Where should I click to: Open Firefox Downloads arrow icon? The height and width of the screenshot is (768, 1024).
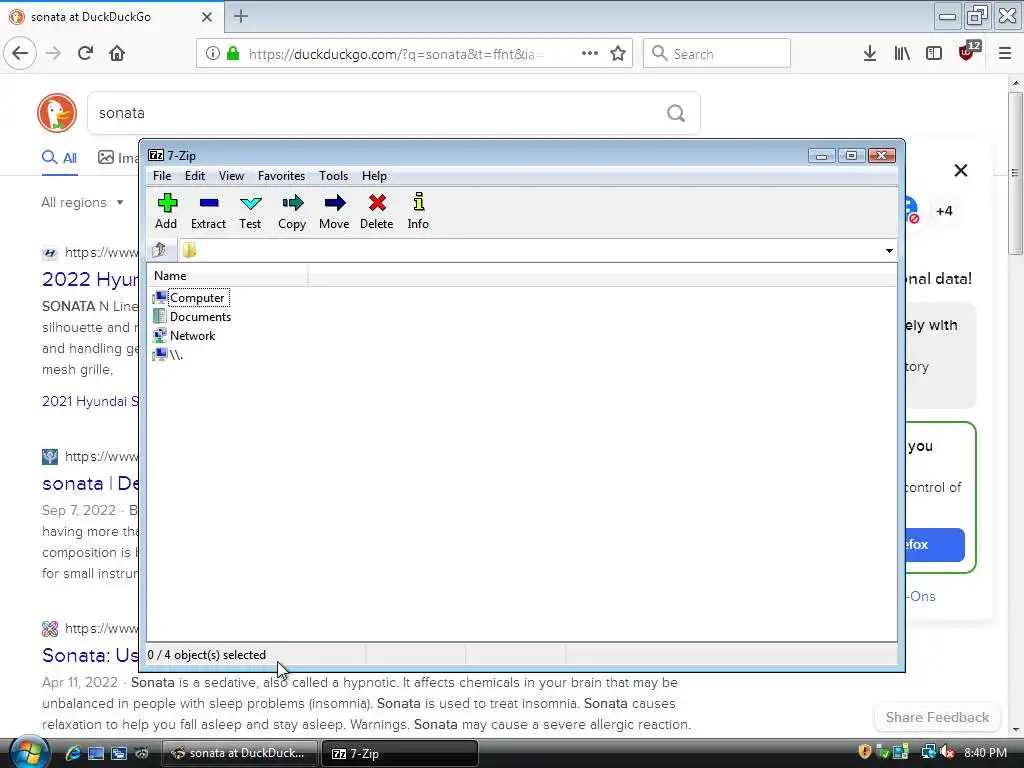coord(870,54)
